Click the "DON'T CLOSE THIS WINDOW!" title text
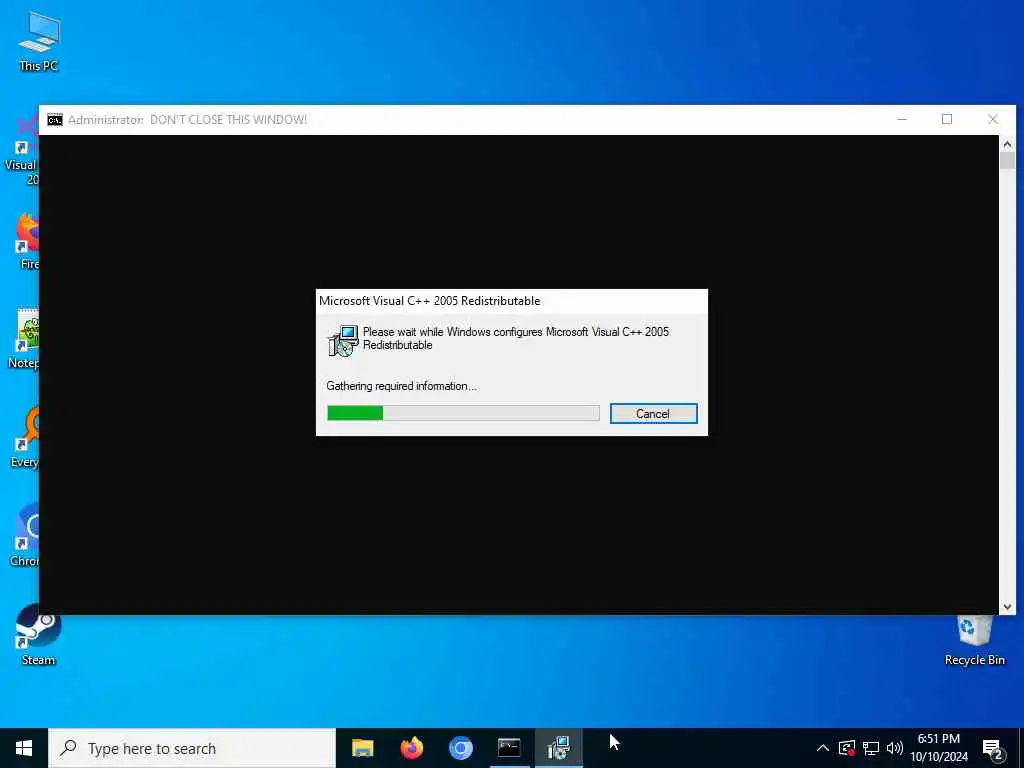Screen dimensions: 1024x768 (228, 120)
